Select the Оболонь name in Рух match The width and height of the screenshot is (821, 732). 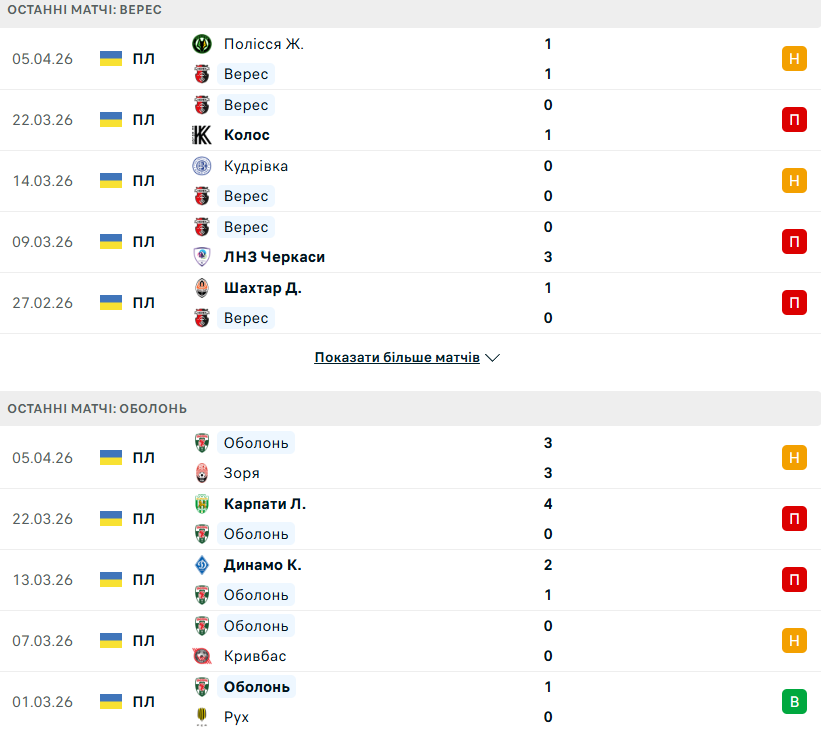[x=257, y=687]
